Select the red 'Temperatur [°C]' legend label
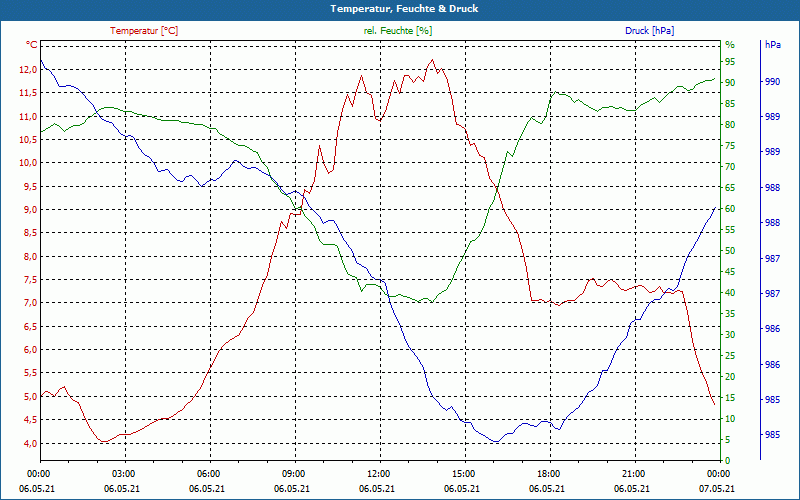 click(x=144, y=31)
